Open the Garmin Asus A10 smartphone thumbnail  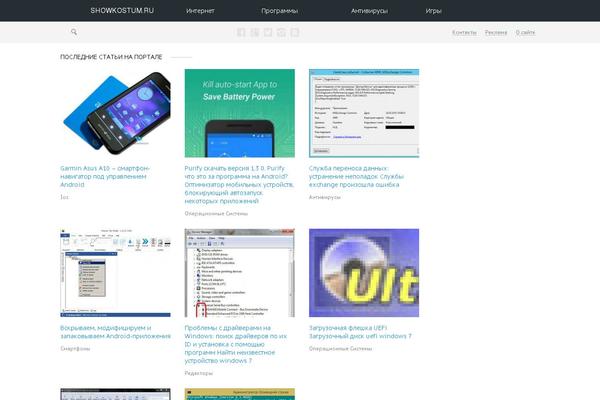[115, 113]
